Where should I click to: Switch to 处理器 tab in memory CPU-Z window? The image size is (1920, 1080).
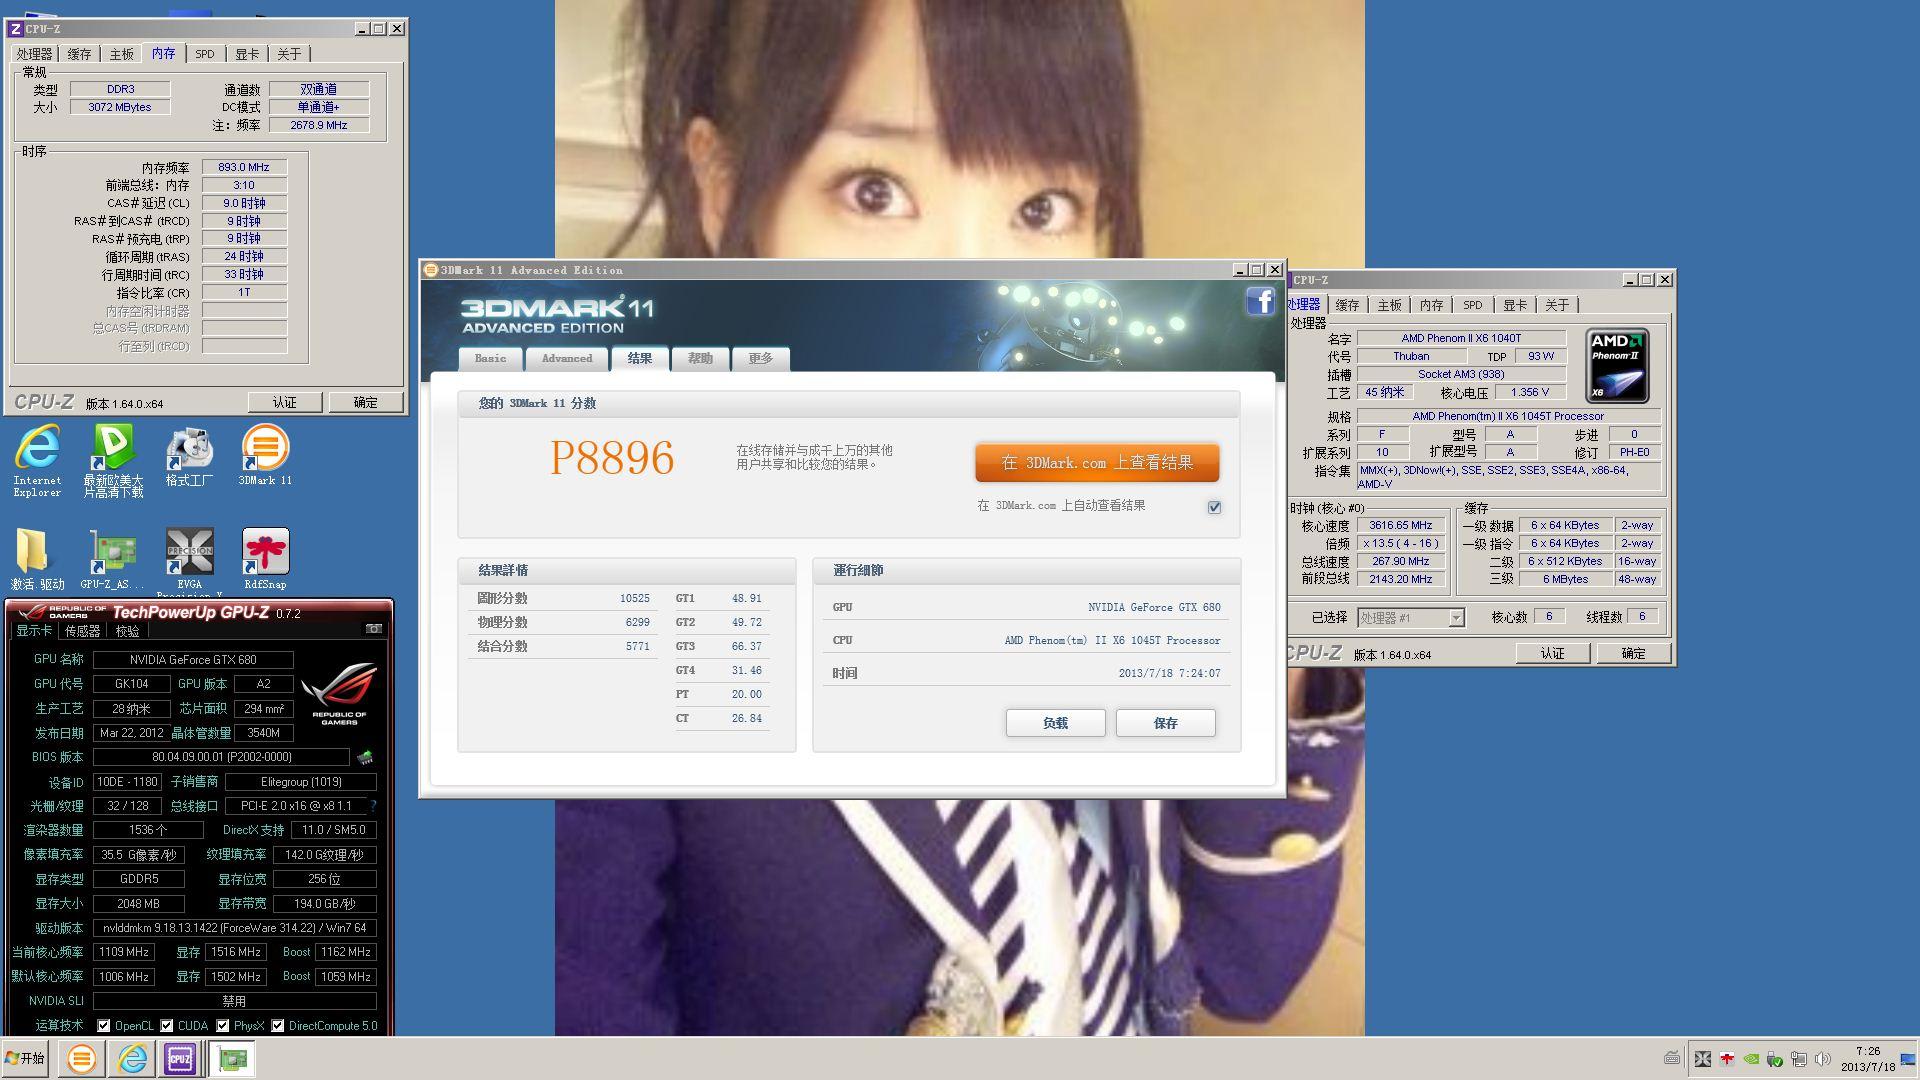click(x=34, y=54)
